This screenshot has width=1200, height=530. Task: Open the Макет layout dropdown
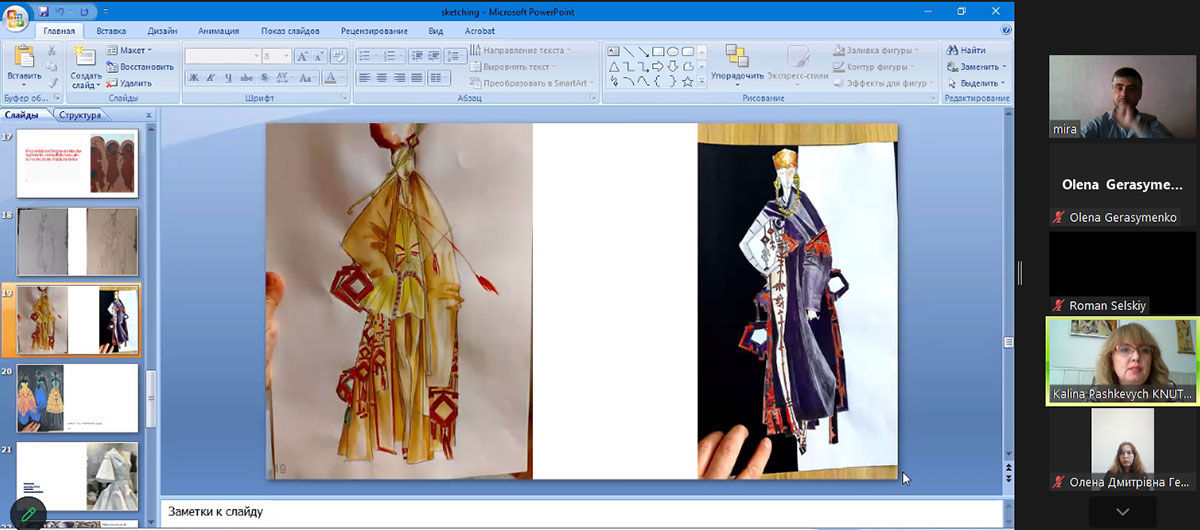tap(130, 51)
